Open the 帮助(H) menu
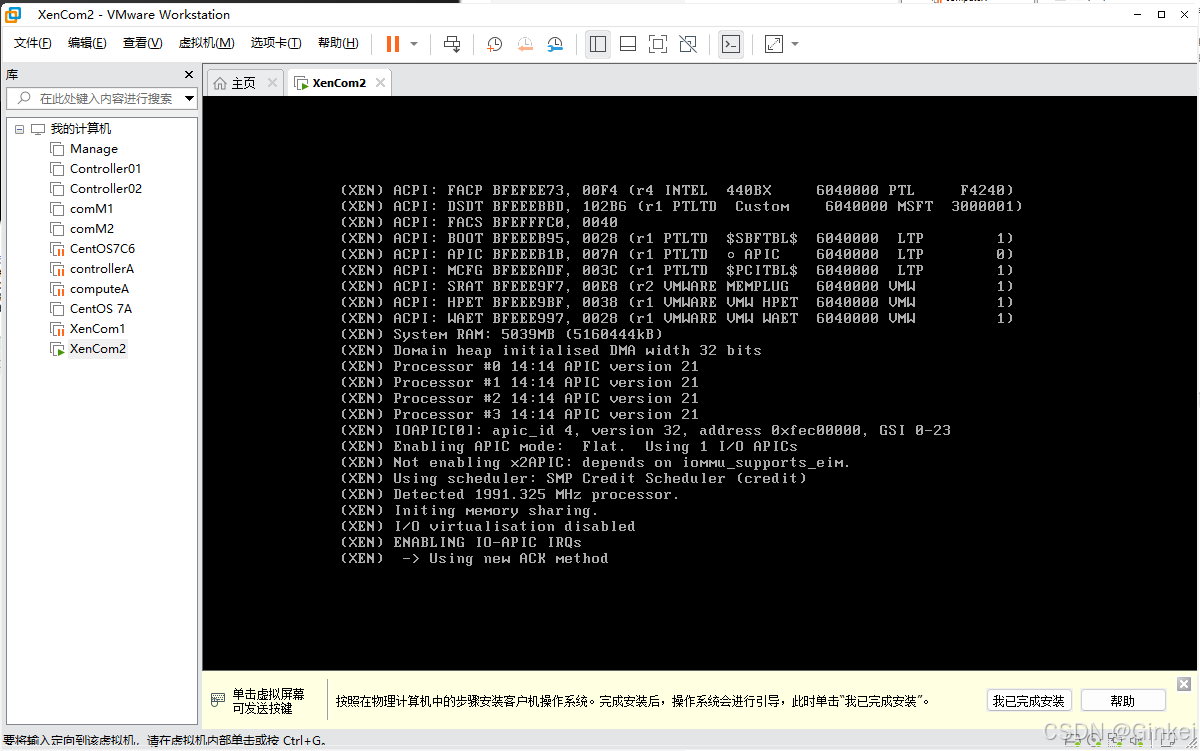Viewport: 1200px width, 751px height. coord(338,43)
